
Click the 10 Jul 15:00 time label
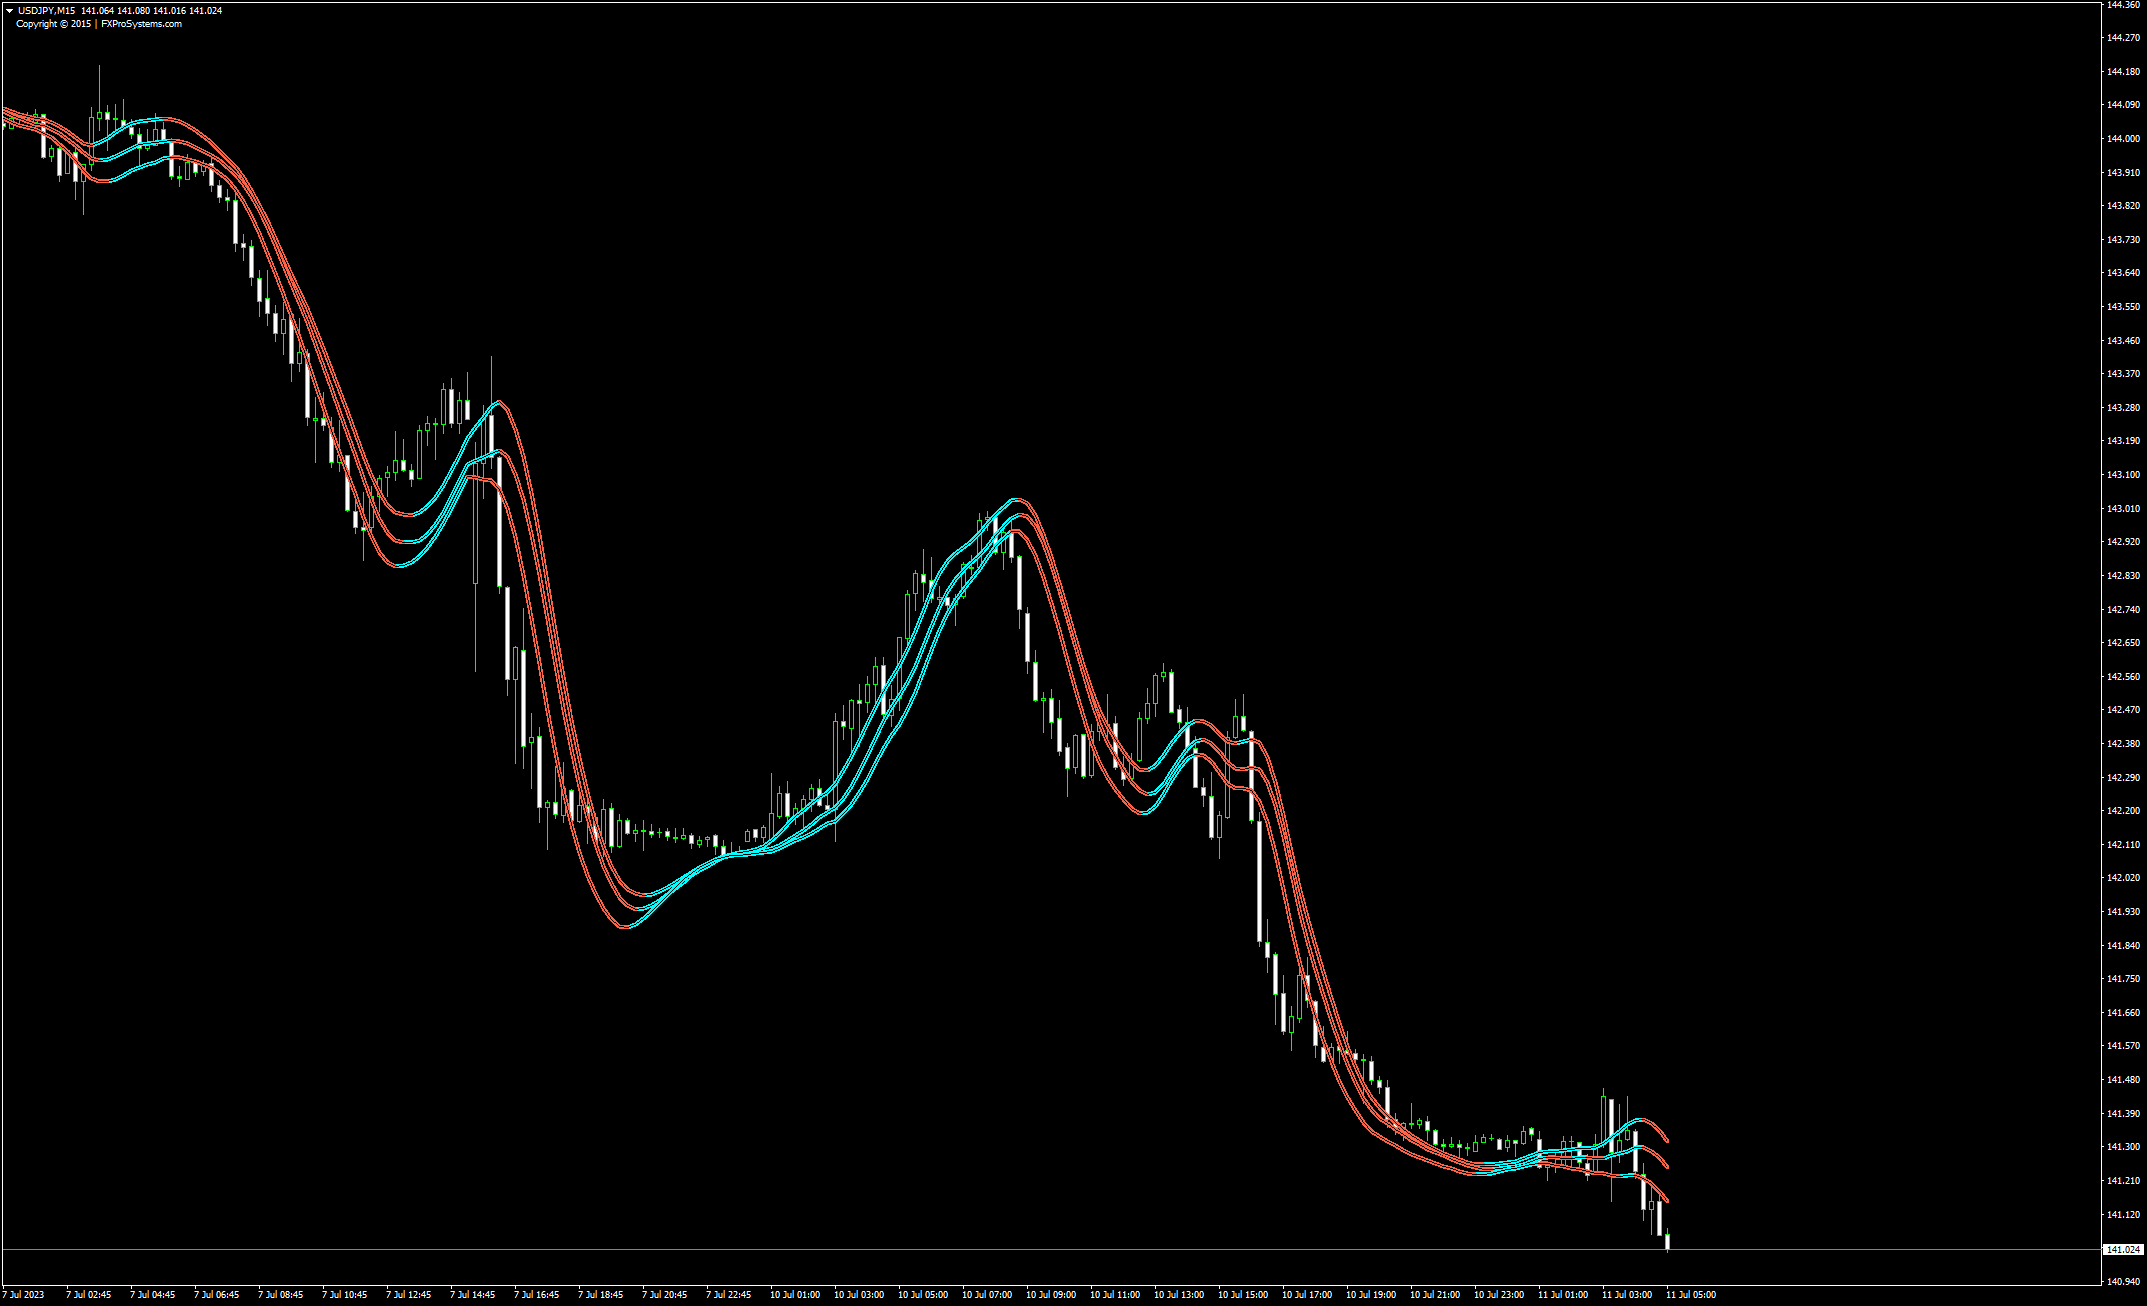tap(1242, 1295)
